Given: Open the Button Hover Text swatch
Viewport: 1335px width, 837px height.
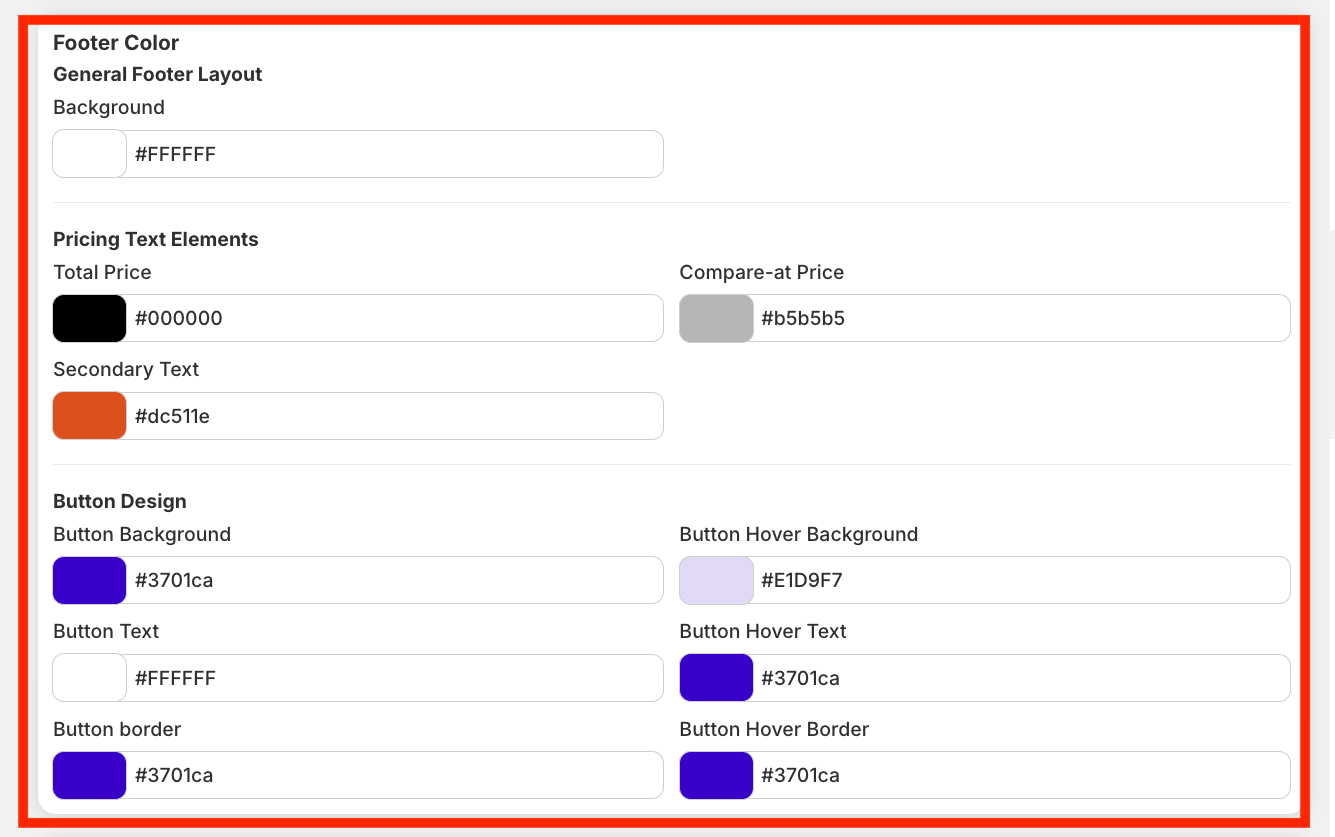Looking at the screenshot, I should (x=716, y=678).
